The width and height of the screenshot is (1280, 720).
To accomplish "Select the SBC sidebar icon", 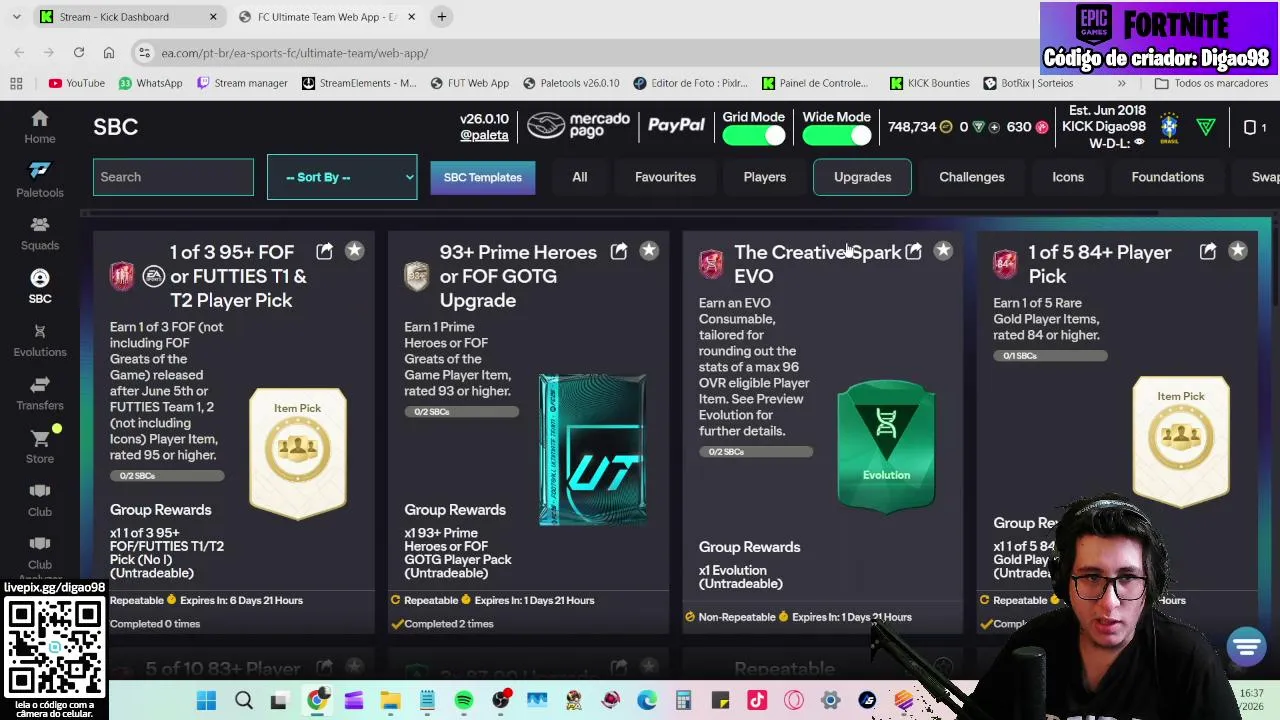I will (x=40, y=286).
